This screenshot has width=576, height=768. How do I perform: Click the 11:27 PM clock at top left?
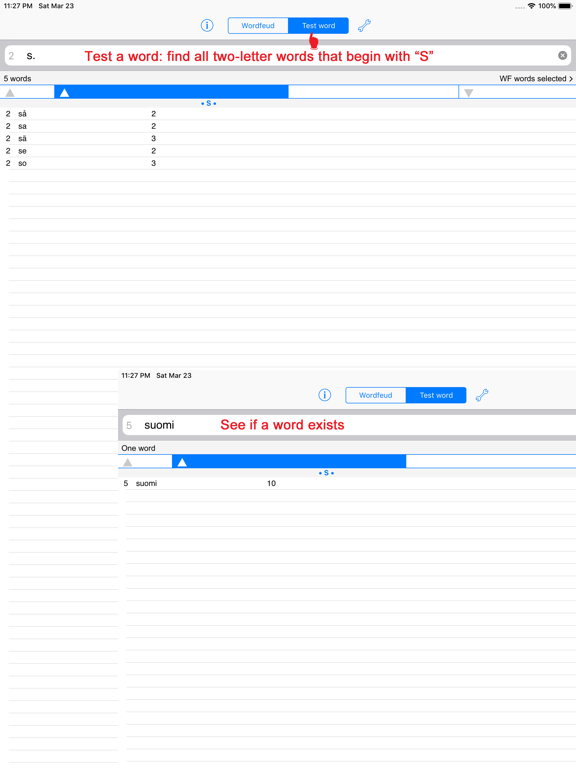click(x=18, y=6)
